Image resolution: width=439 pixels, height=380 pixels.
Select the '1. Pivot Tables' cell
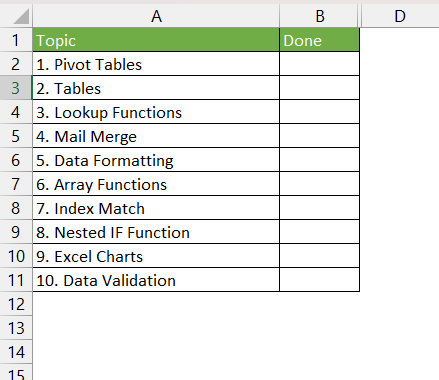click(x=156, y=64)
